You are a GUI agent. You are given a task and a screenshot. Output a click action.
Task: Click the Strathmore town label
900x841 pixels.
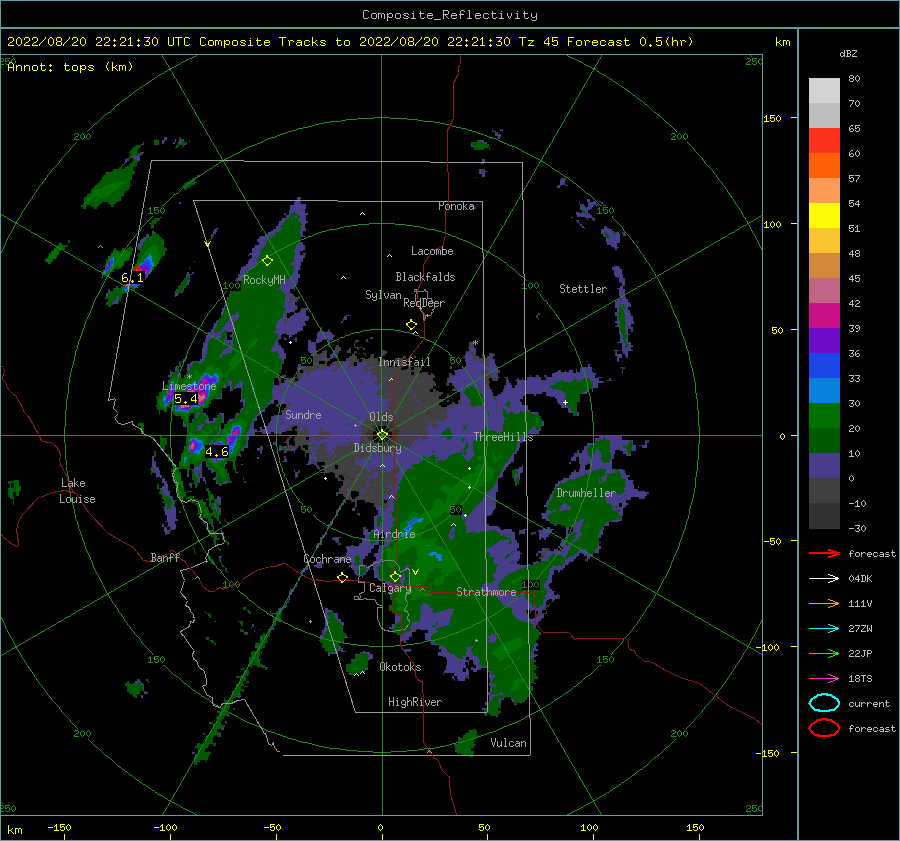486,592
